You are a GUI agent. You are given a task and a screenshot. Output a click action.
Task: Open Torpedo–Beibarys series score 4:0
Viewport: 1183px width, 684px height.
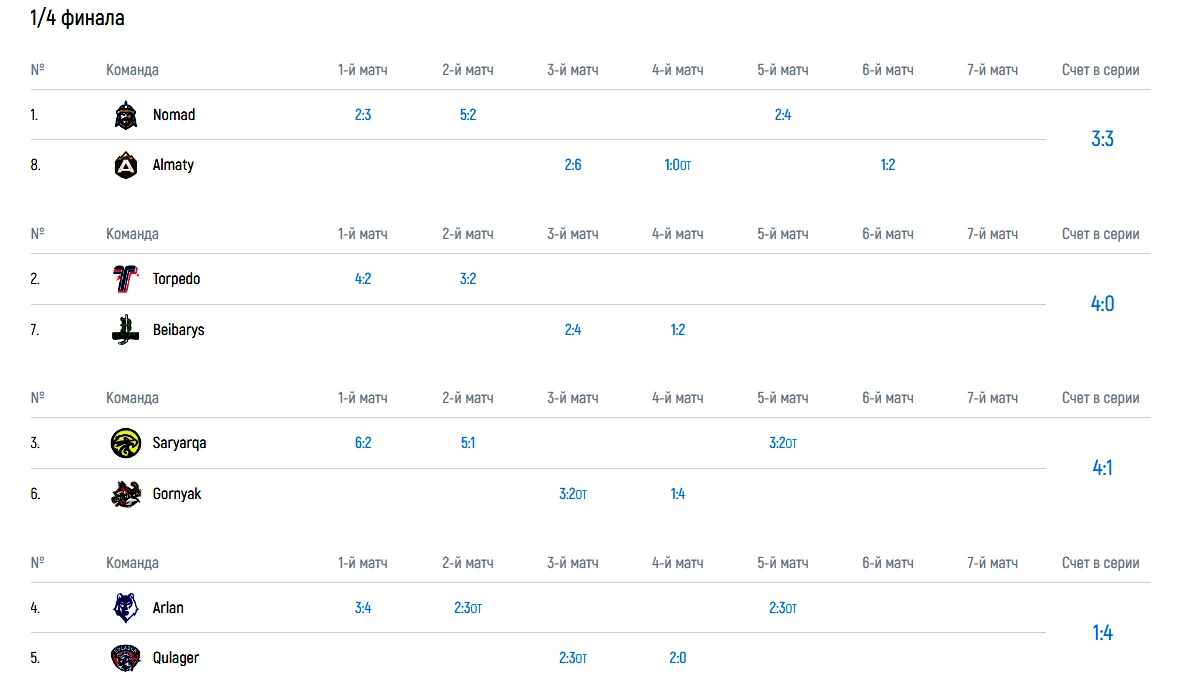[x=1102, y=304]
